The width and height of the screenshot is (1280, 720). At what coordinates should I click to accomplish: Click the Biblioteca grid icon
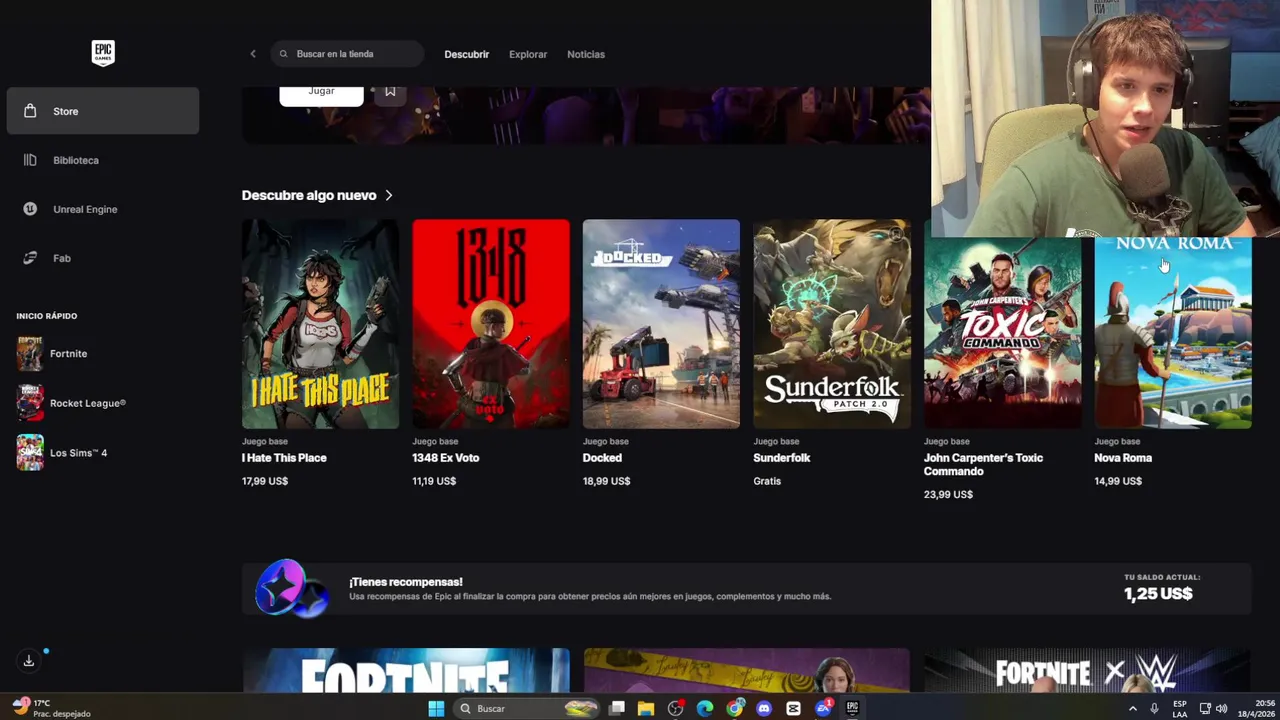[x=30, y=160]
